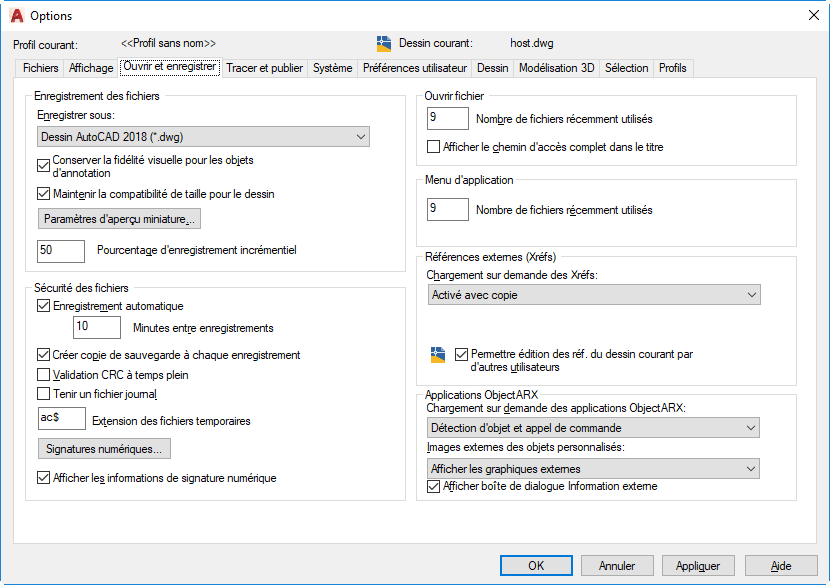Uncheck Afficher boîte de dialogue Information externe
The image size is (830, 585).
tap(433, 486)
